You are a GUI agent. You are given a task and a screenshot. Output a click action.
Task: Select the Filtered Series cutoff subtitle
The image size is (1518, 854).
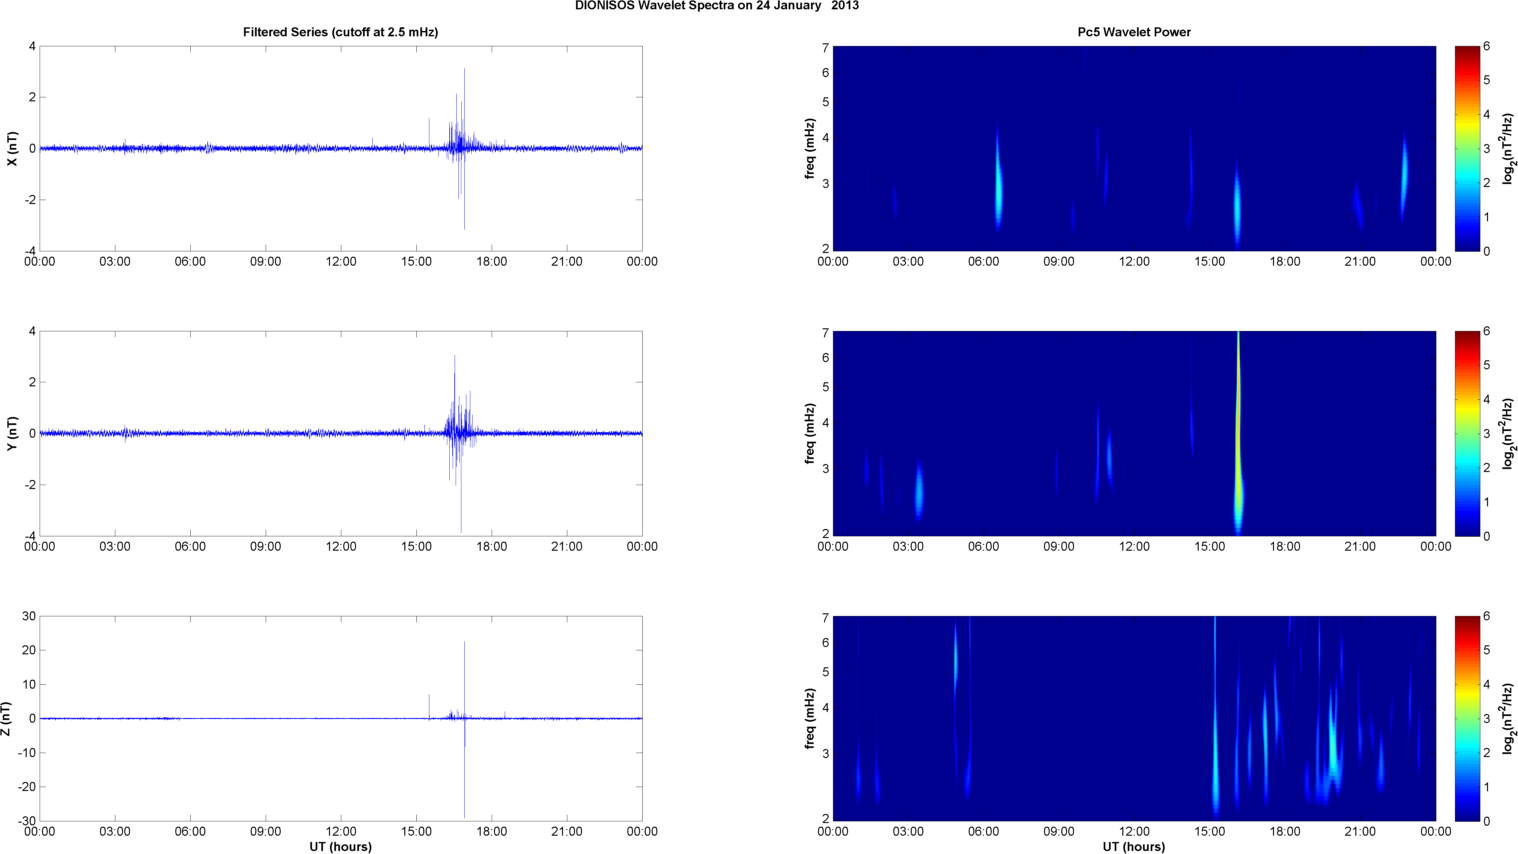pos(340,32)
